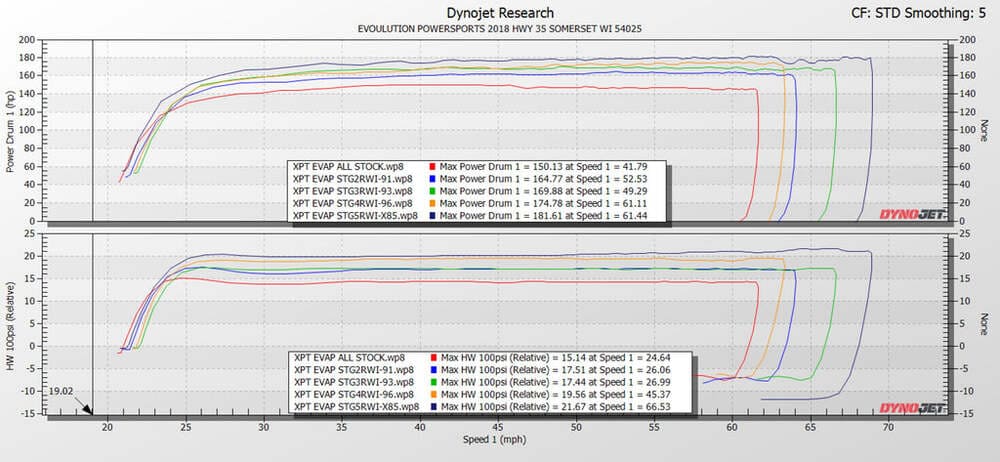
Task: Click the black cursor arrow near 19.02
Action: click(87, 409)
